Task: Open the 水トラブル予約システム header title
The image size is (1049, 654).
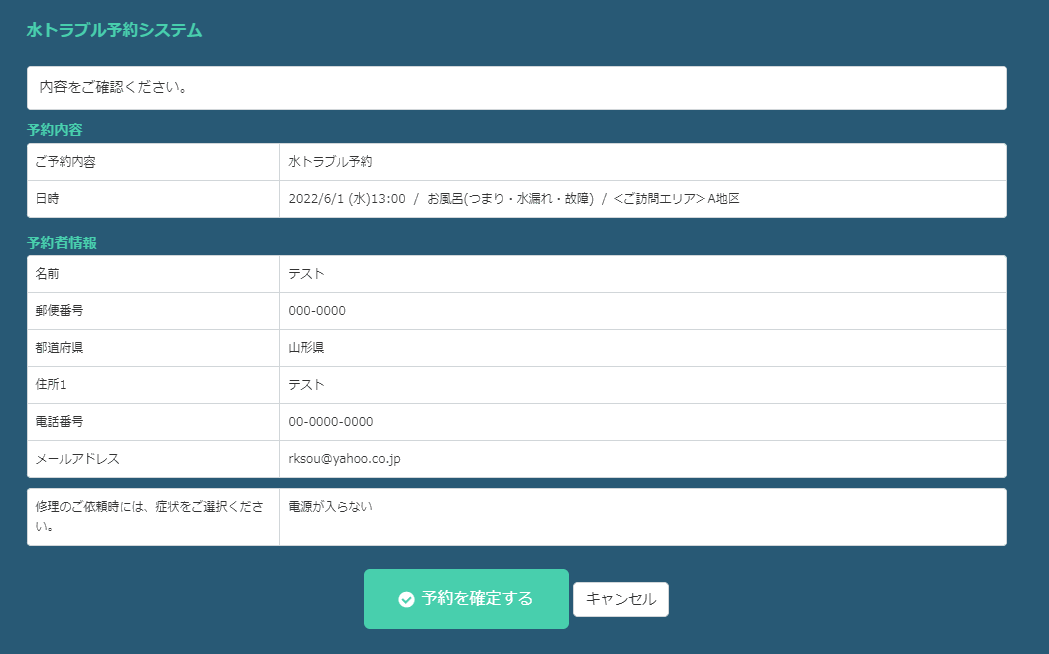Action: tap(114, 30)
